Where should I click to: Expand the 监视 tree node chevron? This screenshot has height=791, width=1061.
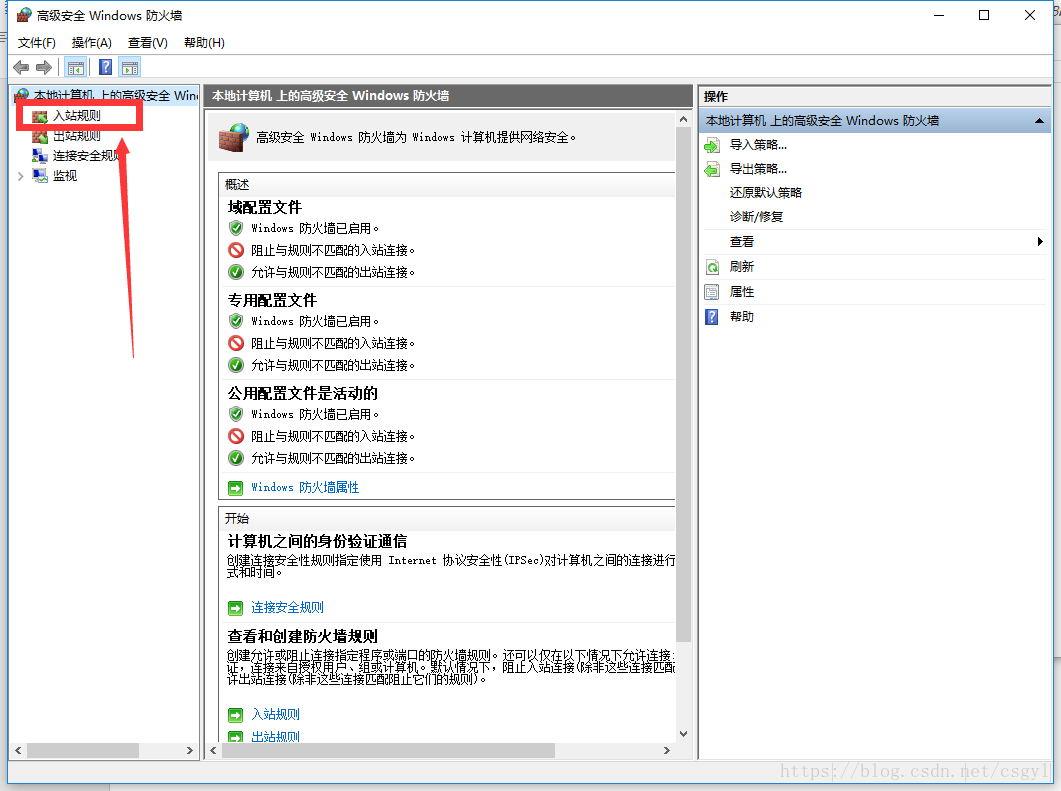click(20, 176)
